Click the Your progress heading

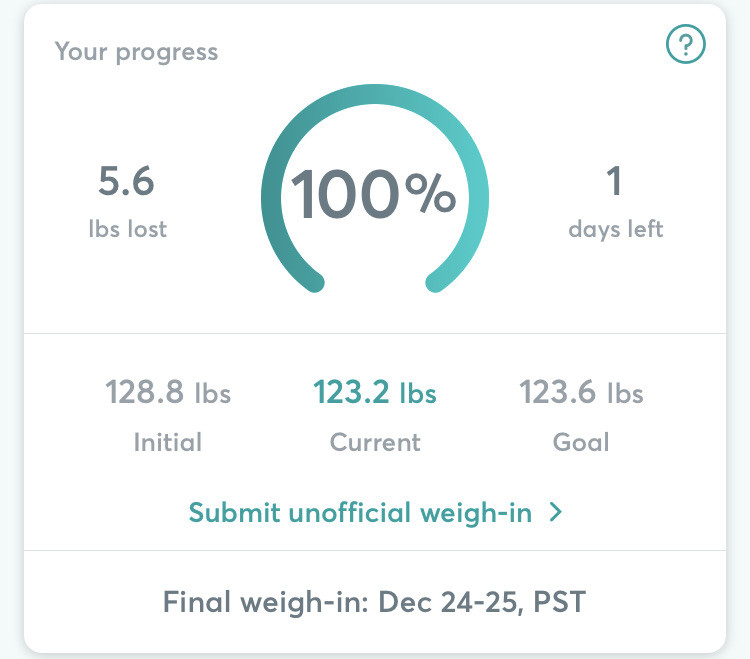click(136, 51)
